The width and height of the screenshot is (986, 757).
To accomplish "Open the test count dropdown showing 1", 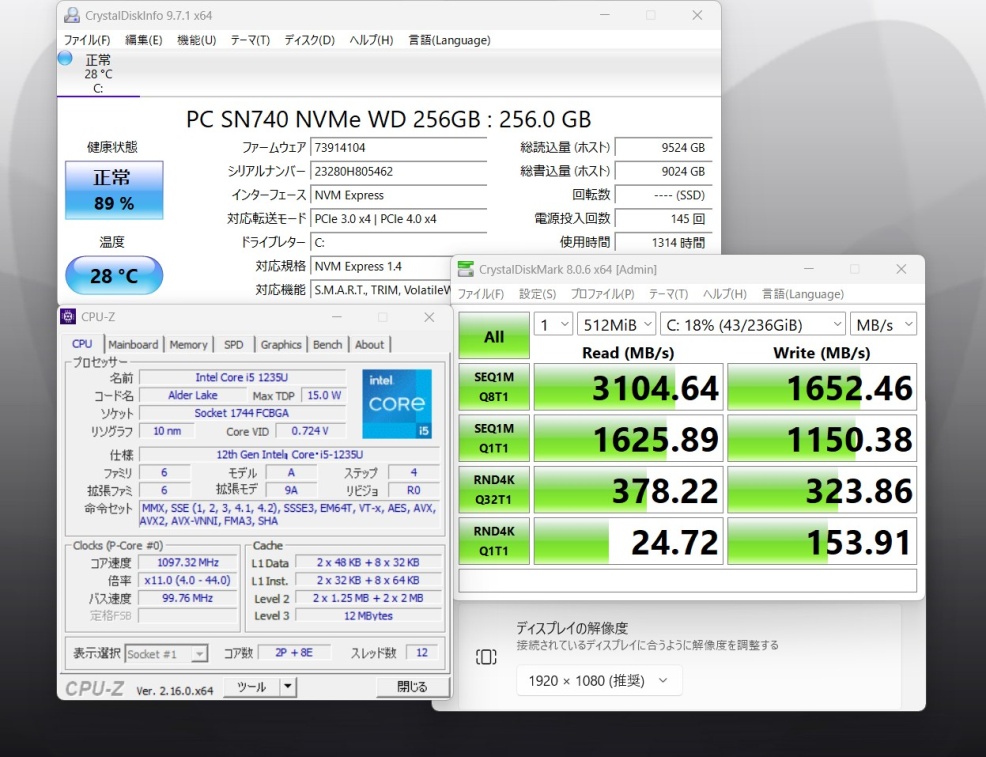I will click(553, 325).
